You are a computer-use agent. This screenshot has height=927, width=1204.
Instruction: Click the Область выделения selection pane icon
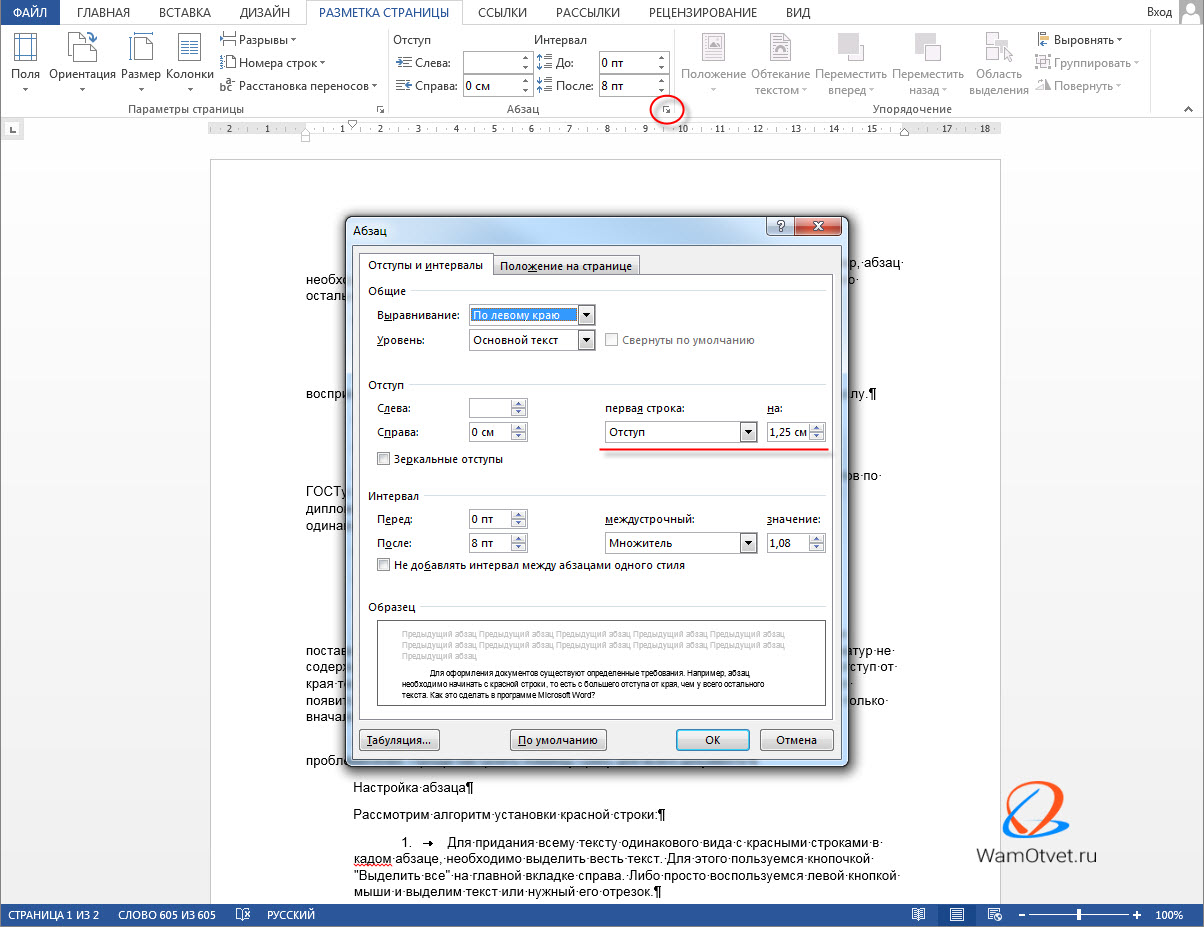999,60
